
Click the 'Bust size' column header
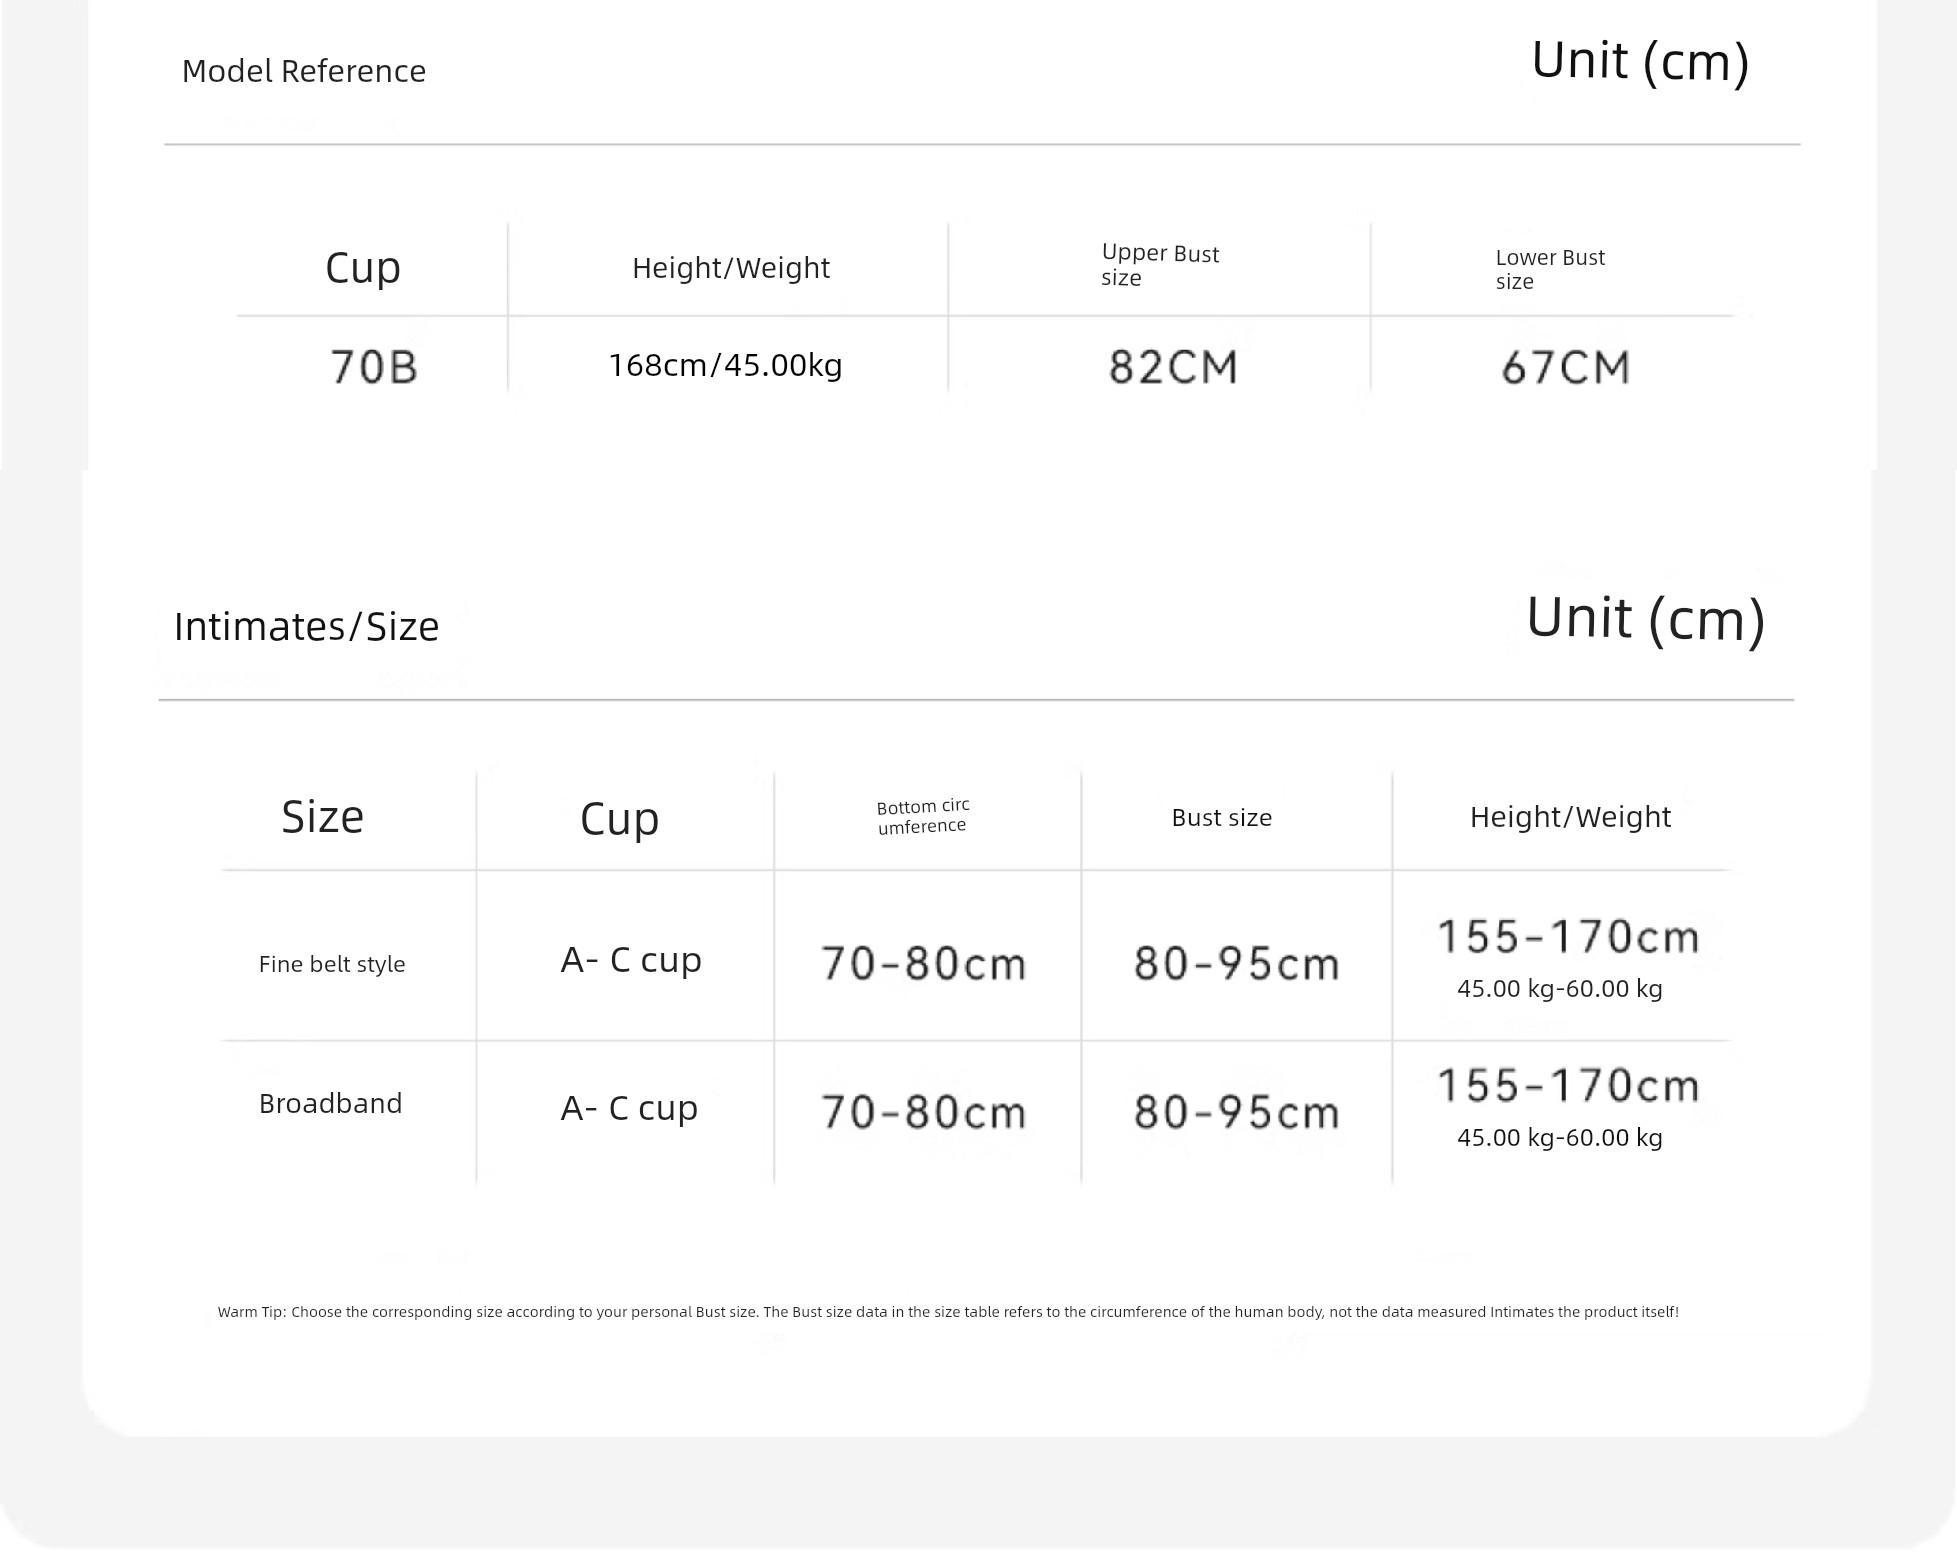pos(1221,818)
